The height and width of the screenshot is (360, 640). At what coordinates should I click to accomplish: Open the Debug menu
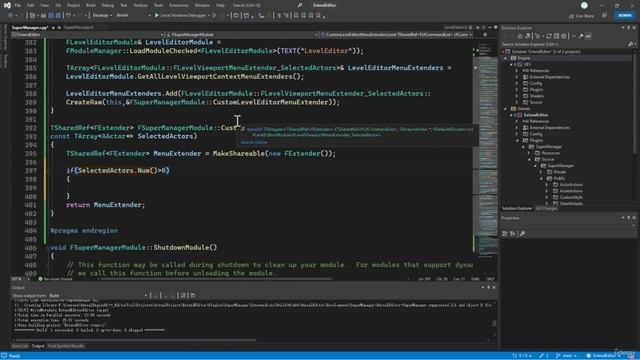click(108, 5)
